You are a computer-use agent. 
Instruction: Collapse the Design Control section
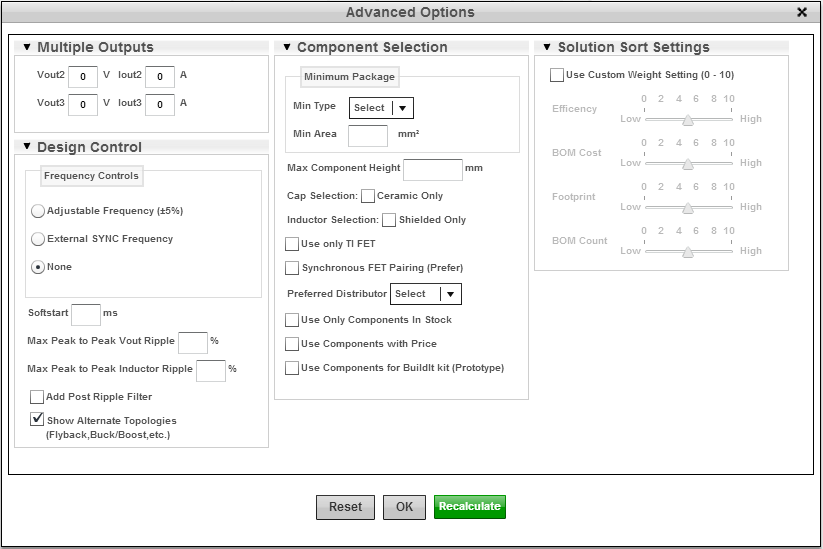pyautogui.click(x=27, y=148)
